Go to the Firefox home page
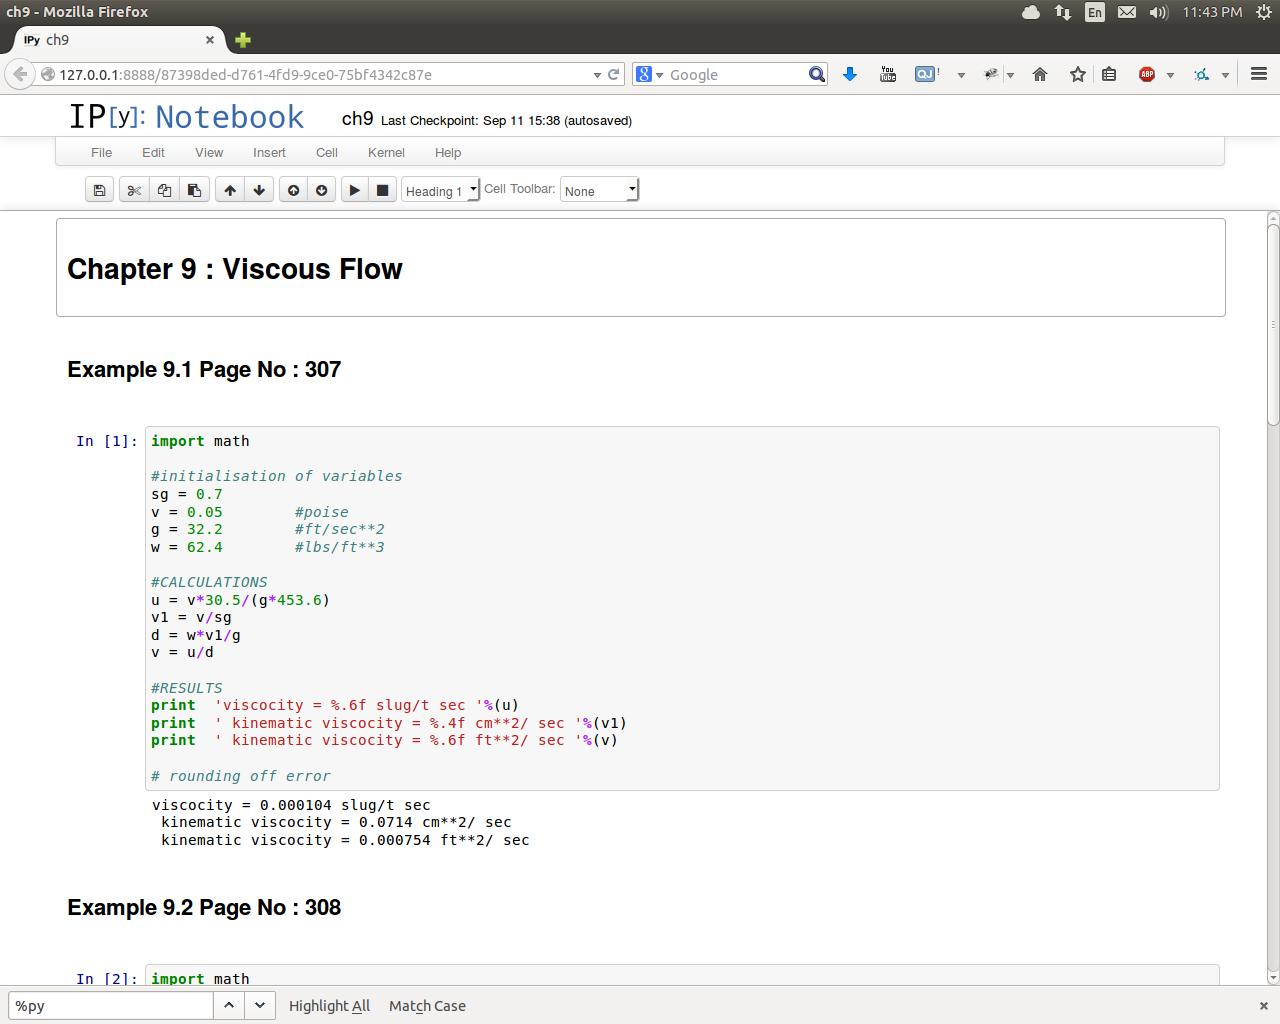The image size is (1280, 1024). [x=1040, y=74]
